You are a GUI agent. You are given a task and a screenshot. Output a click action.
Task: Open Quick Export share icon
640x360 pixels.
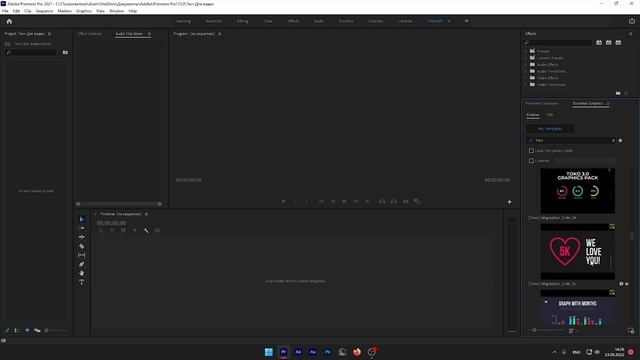(632, 21)
